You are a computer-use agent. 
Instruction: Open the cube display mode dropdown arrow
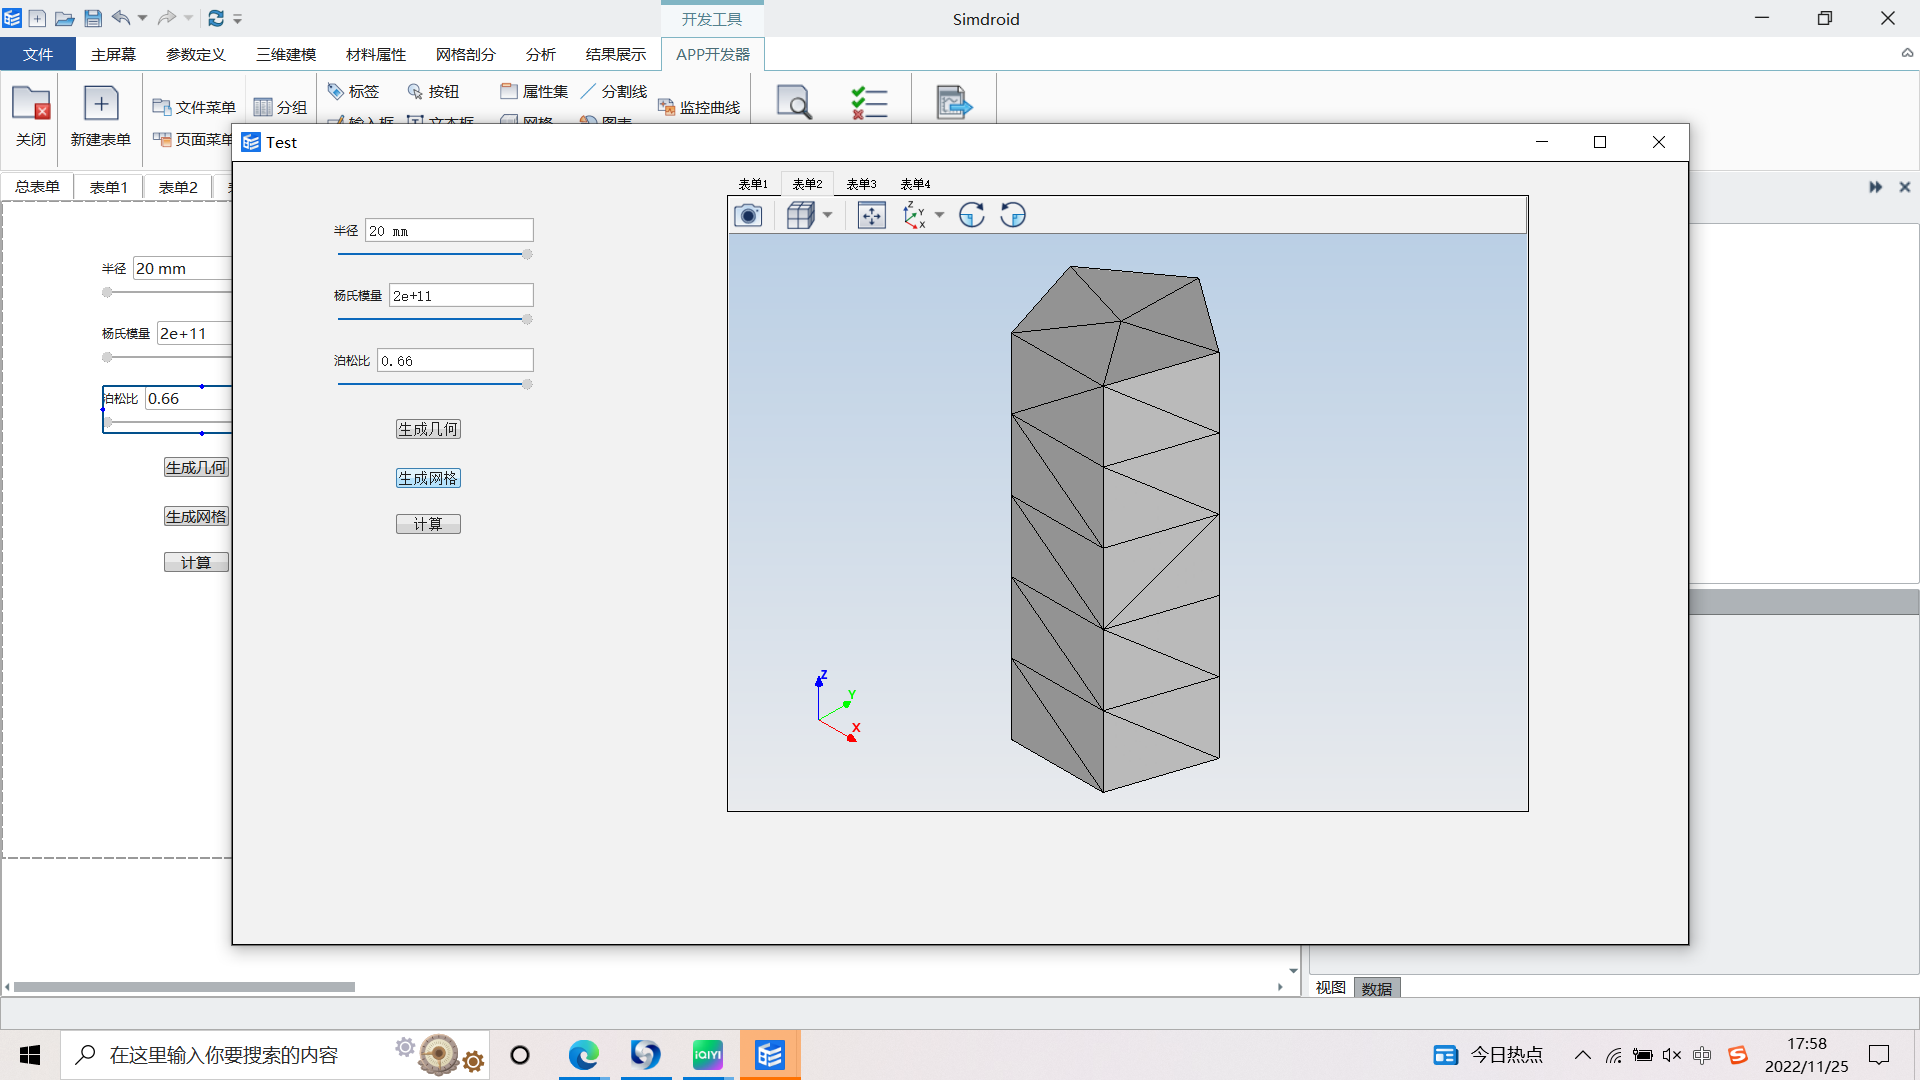pos(828,215)
